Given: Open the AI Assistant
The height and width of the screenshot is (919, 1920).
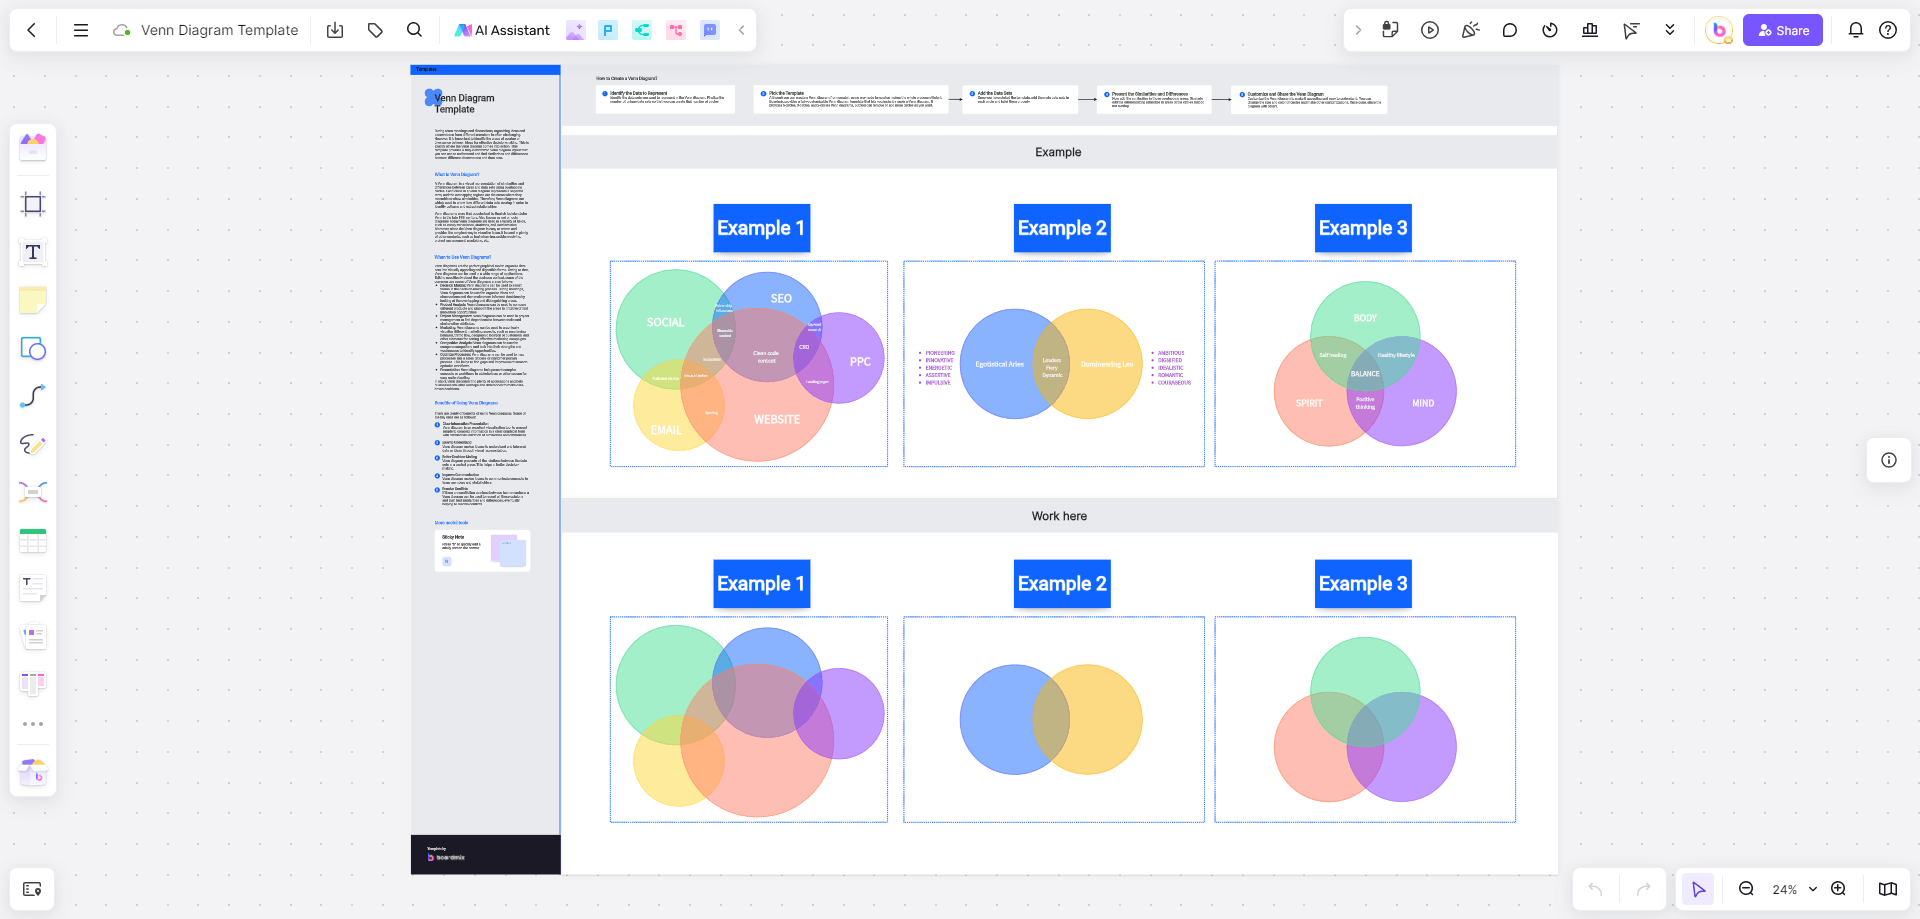Looking at the screenshot, I should click(x=502, y=30).
